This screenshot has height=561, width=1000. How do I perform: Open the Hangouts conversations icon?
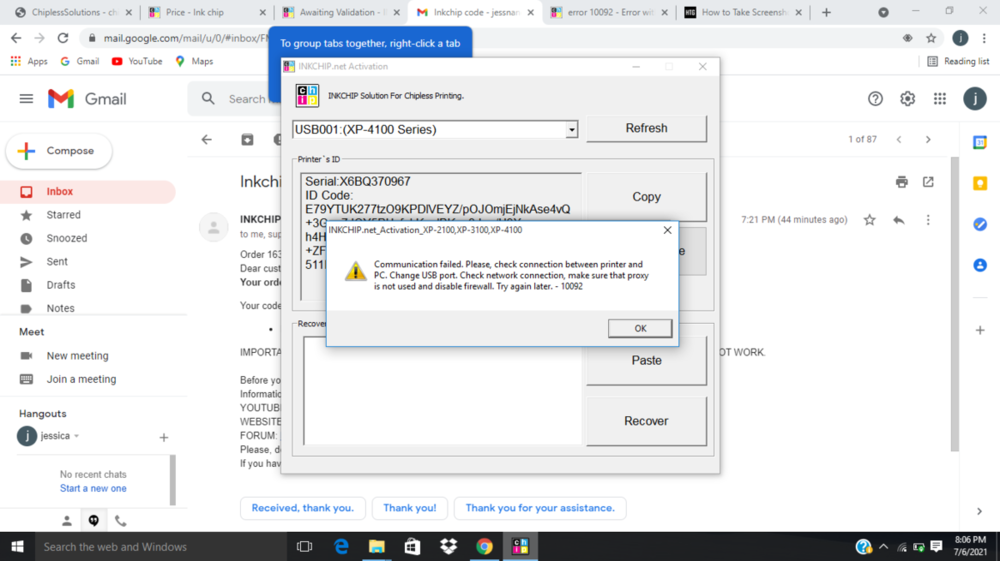pos(94,521)
